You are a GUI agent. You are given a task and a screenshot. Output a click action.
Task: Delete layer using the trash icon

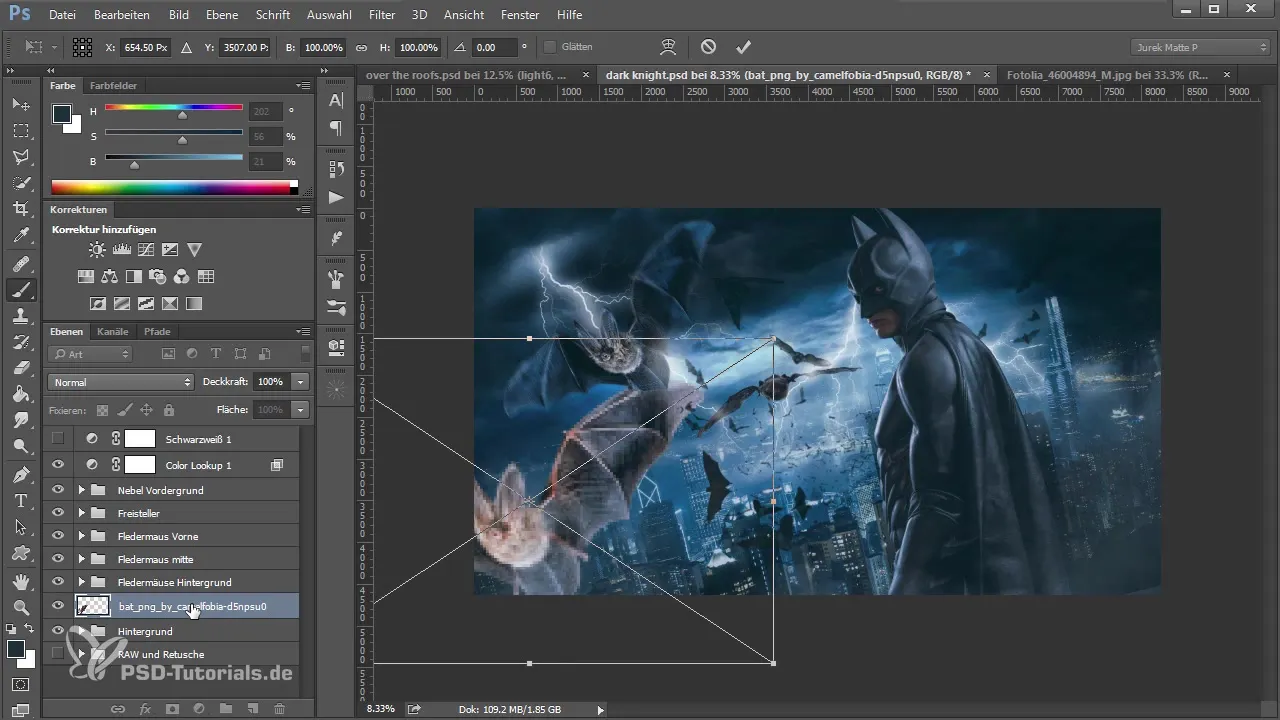[279, 708]
